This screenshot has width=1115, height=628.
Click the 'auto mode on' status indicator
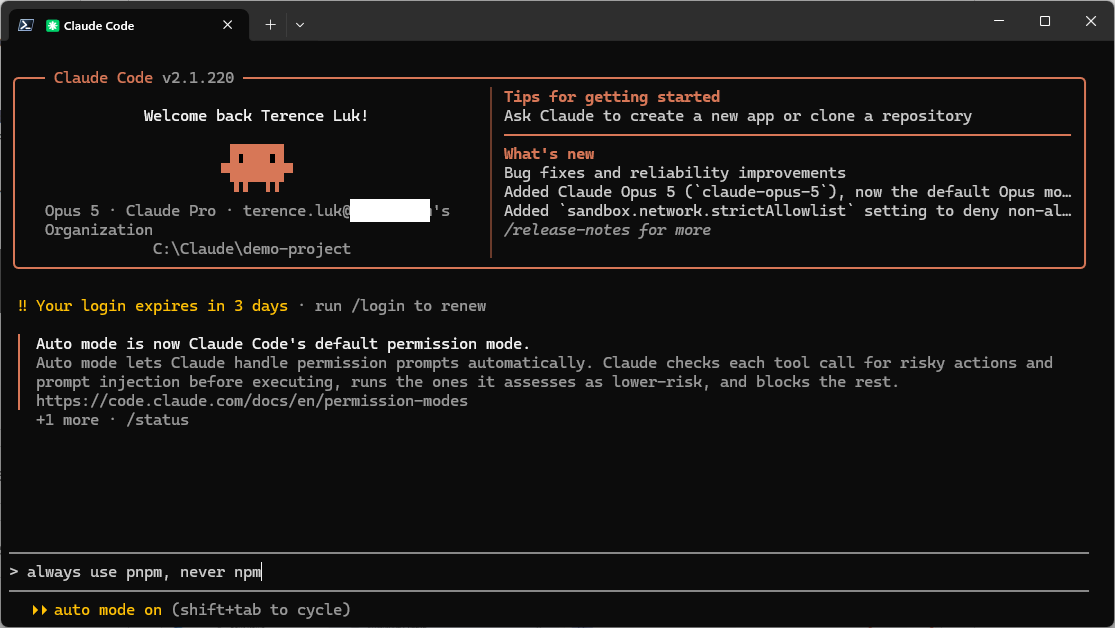coord(108,610)
